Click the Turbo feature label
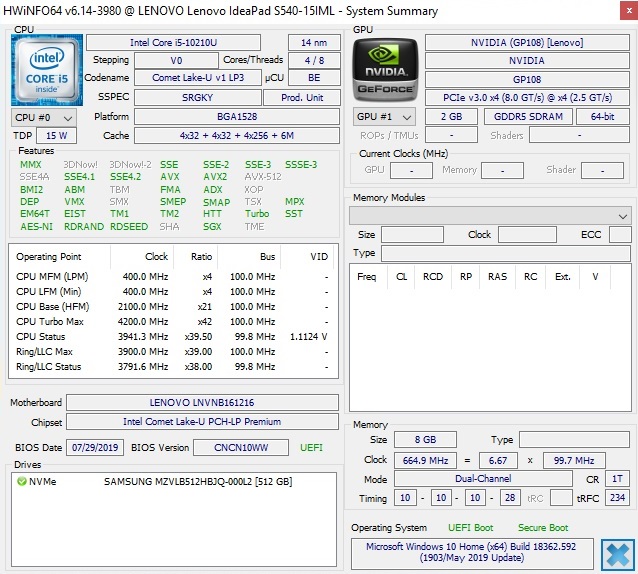The width and height of the screenshot is (638, 574). (257, 214)
